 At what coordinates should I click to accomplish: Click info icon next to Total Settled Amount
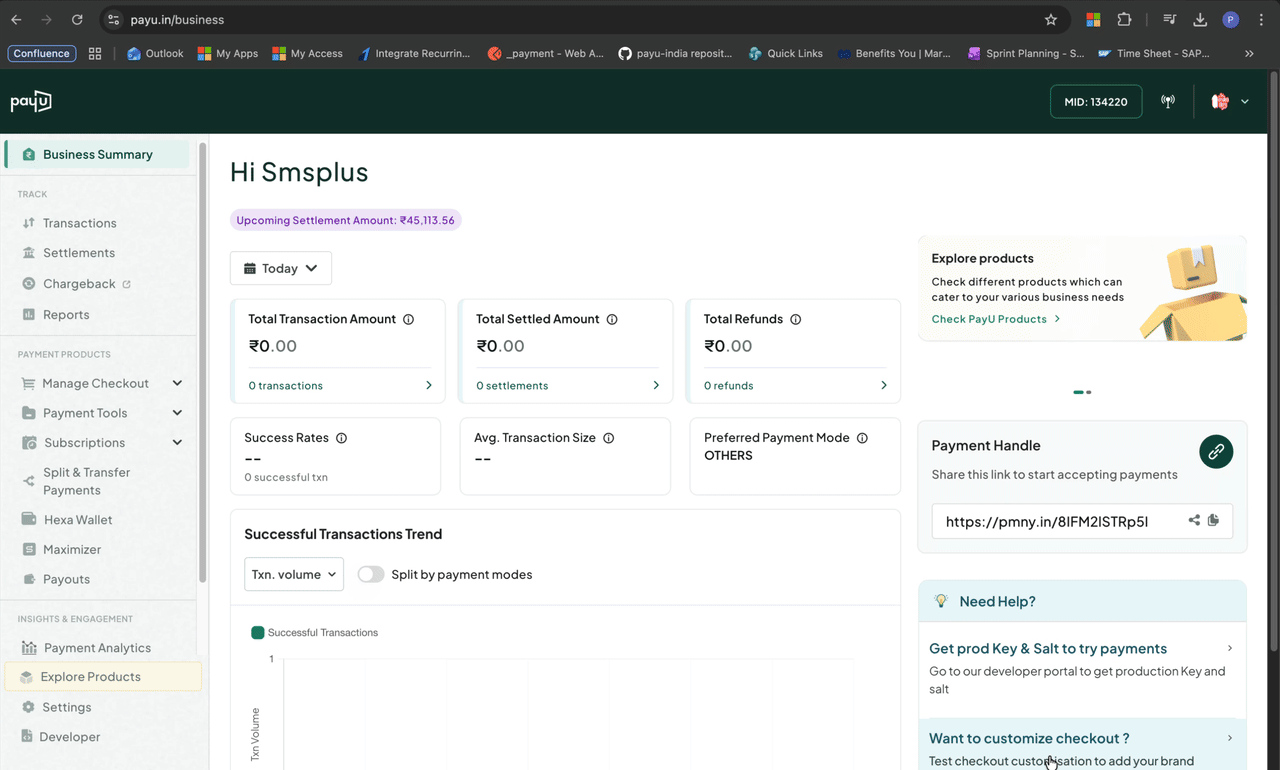coord(612,319)
